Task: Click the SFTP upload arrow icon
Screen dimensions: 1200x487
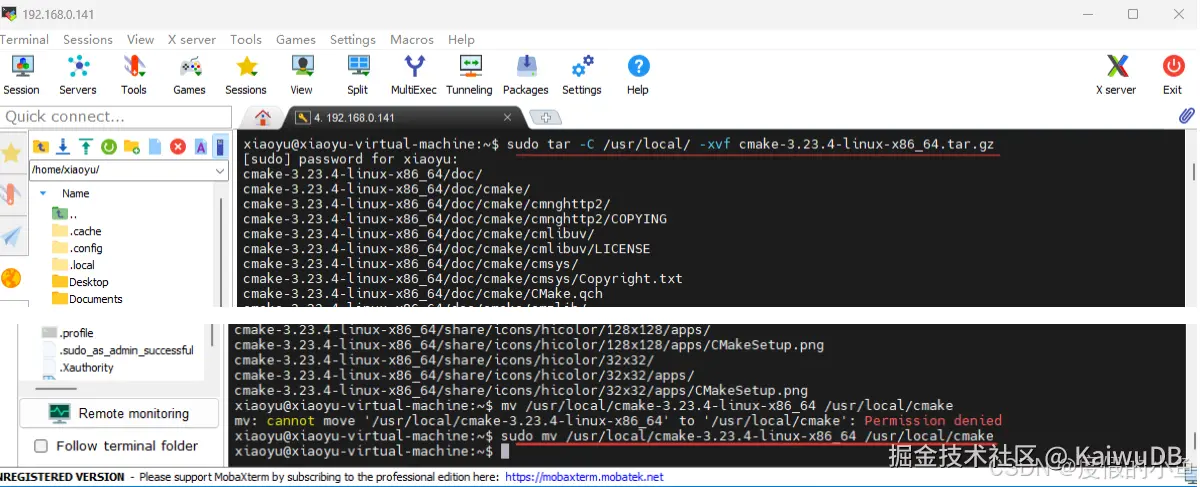Action: tap(86, 147)
